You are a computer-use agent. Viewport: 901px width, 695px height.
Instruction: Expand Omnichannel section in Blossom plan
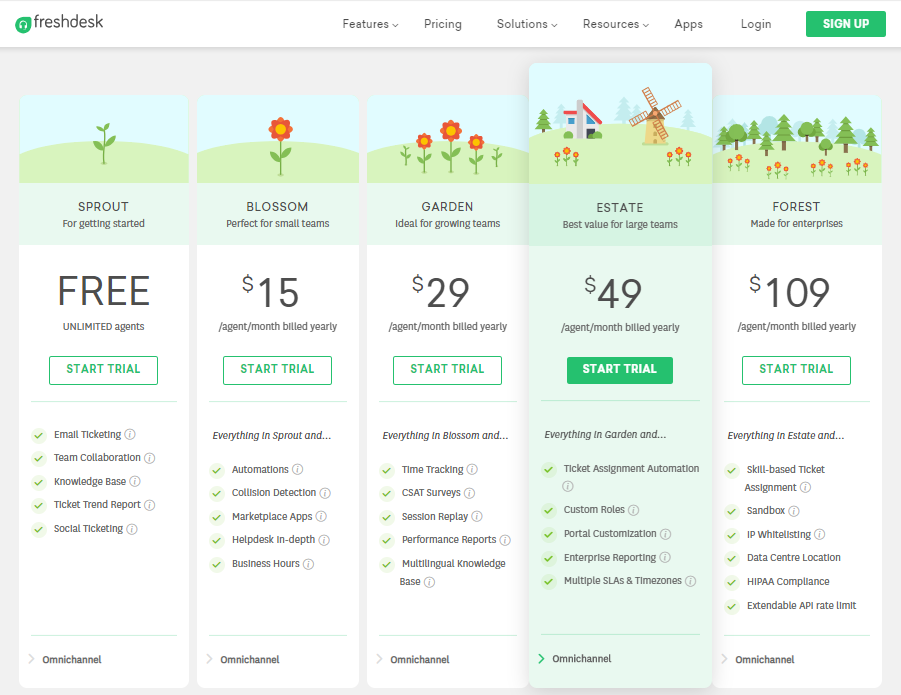[x=243, y=659]
